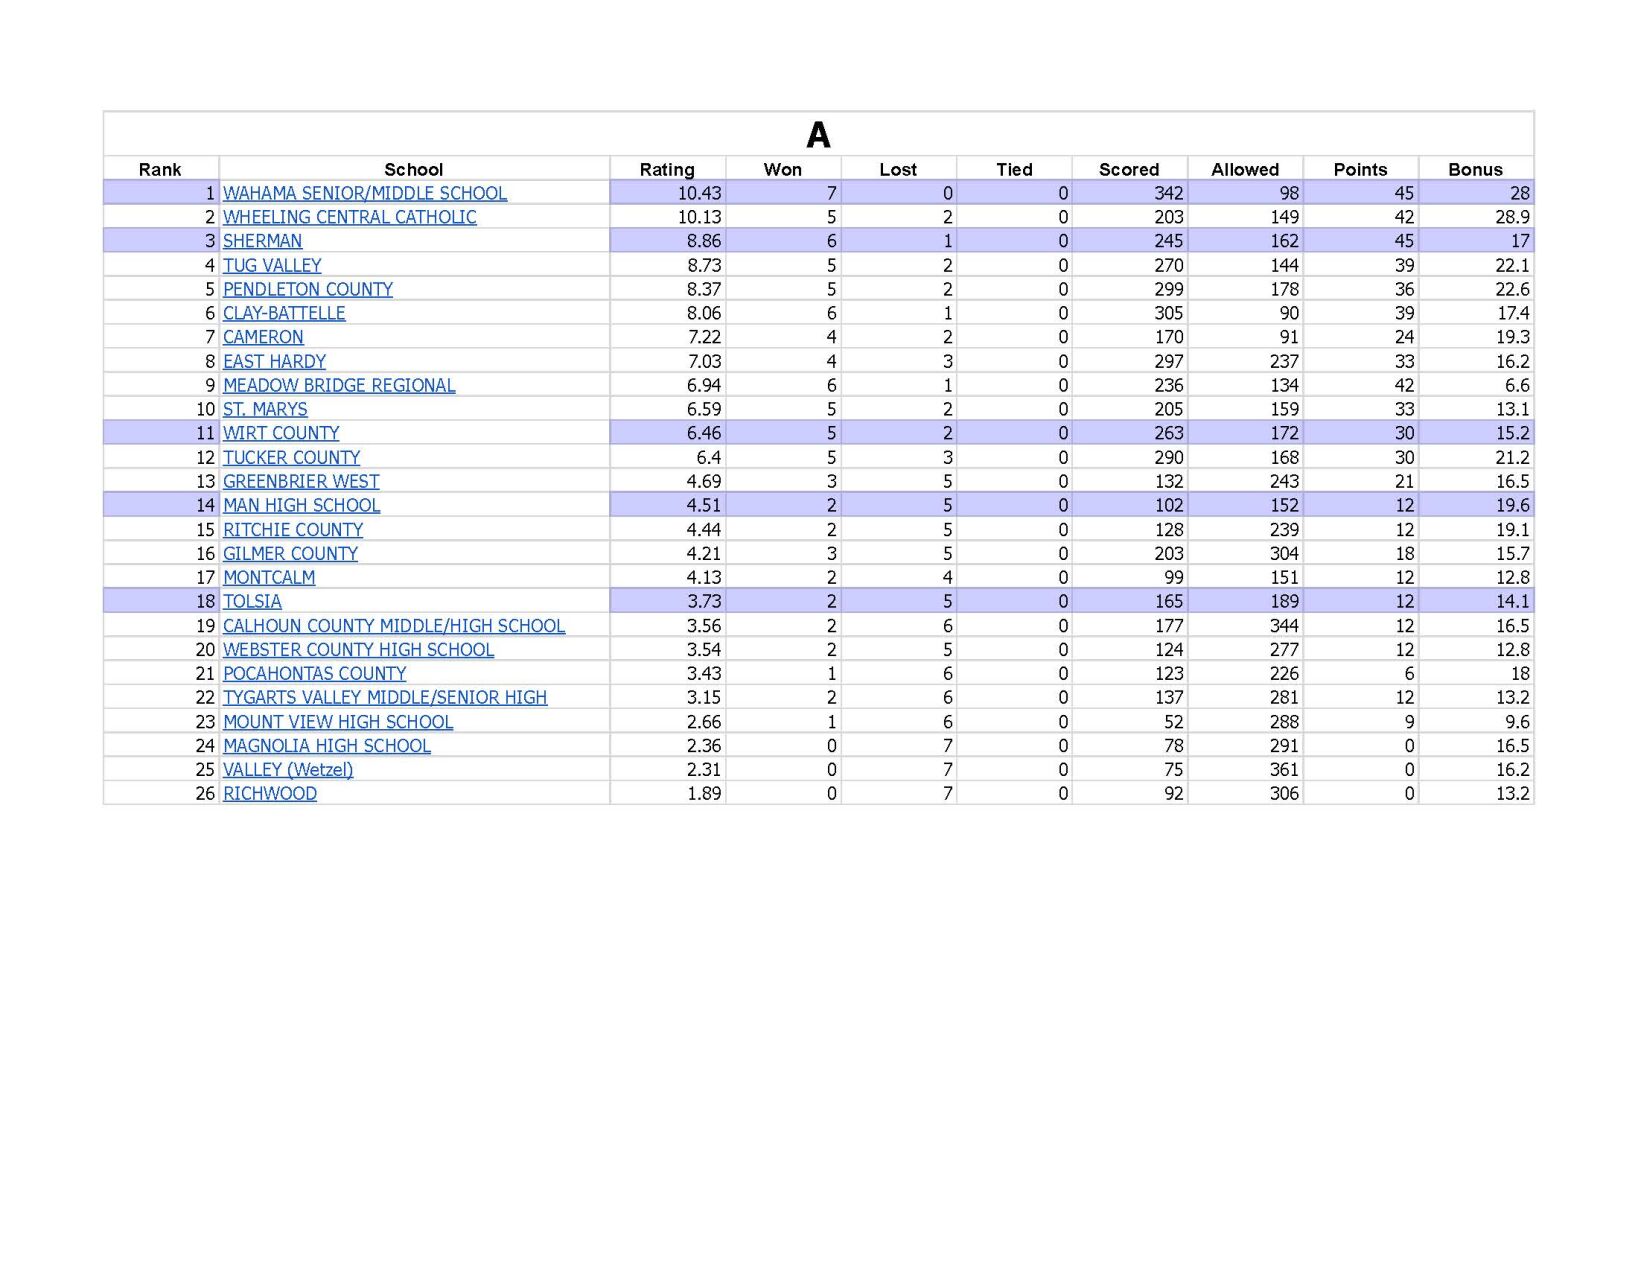Open the TUG VALLEY page

coord(272,265)
